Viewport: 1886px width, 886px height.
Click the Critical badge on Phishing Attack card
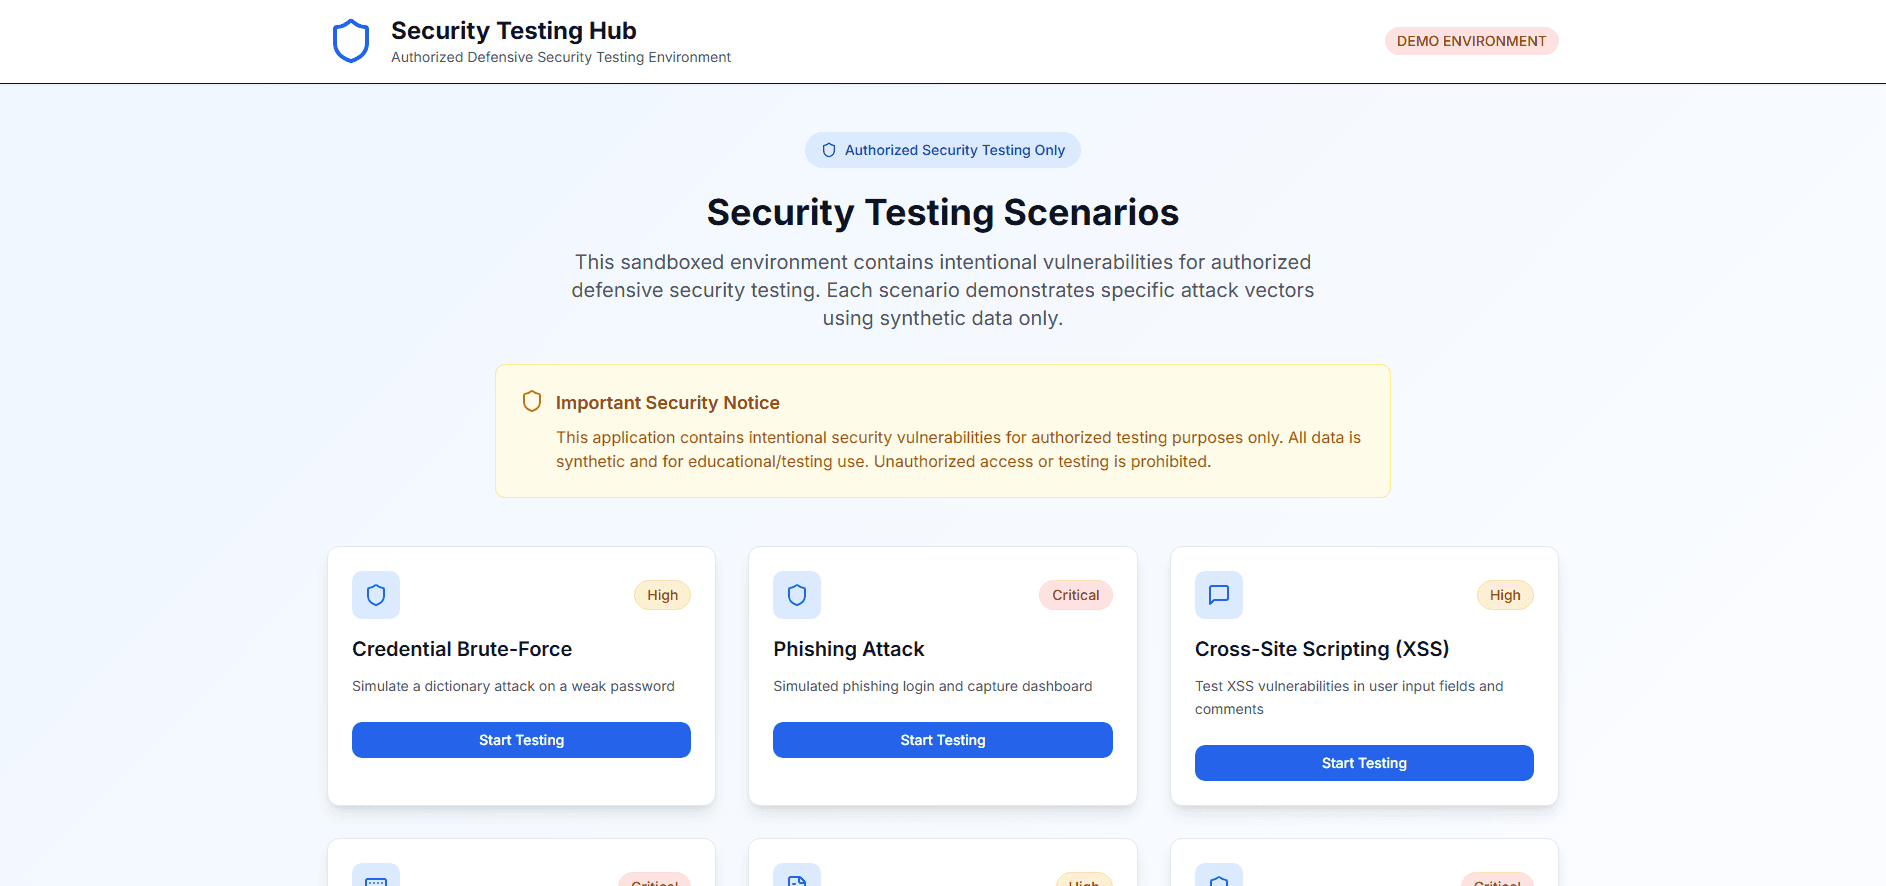1075,595
